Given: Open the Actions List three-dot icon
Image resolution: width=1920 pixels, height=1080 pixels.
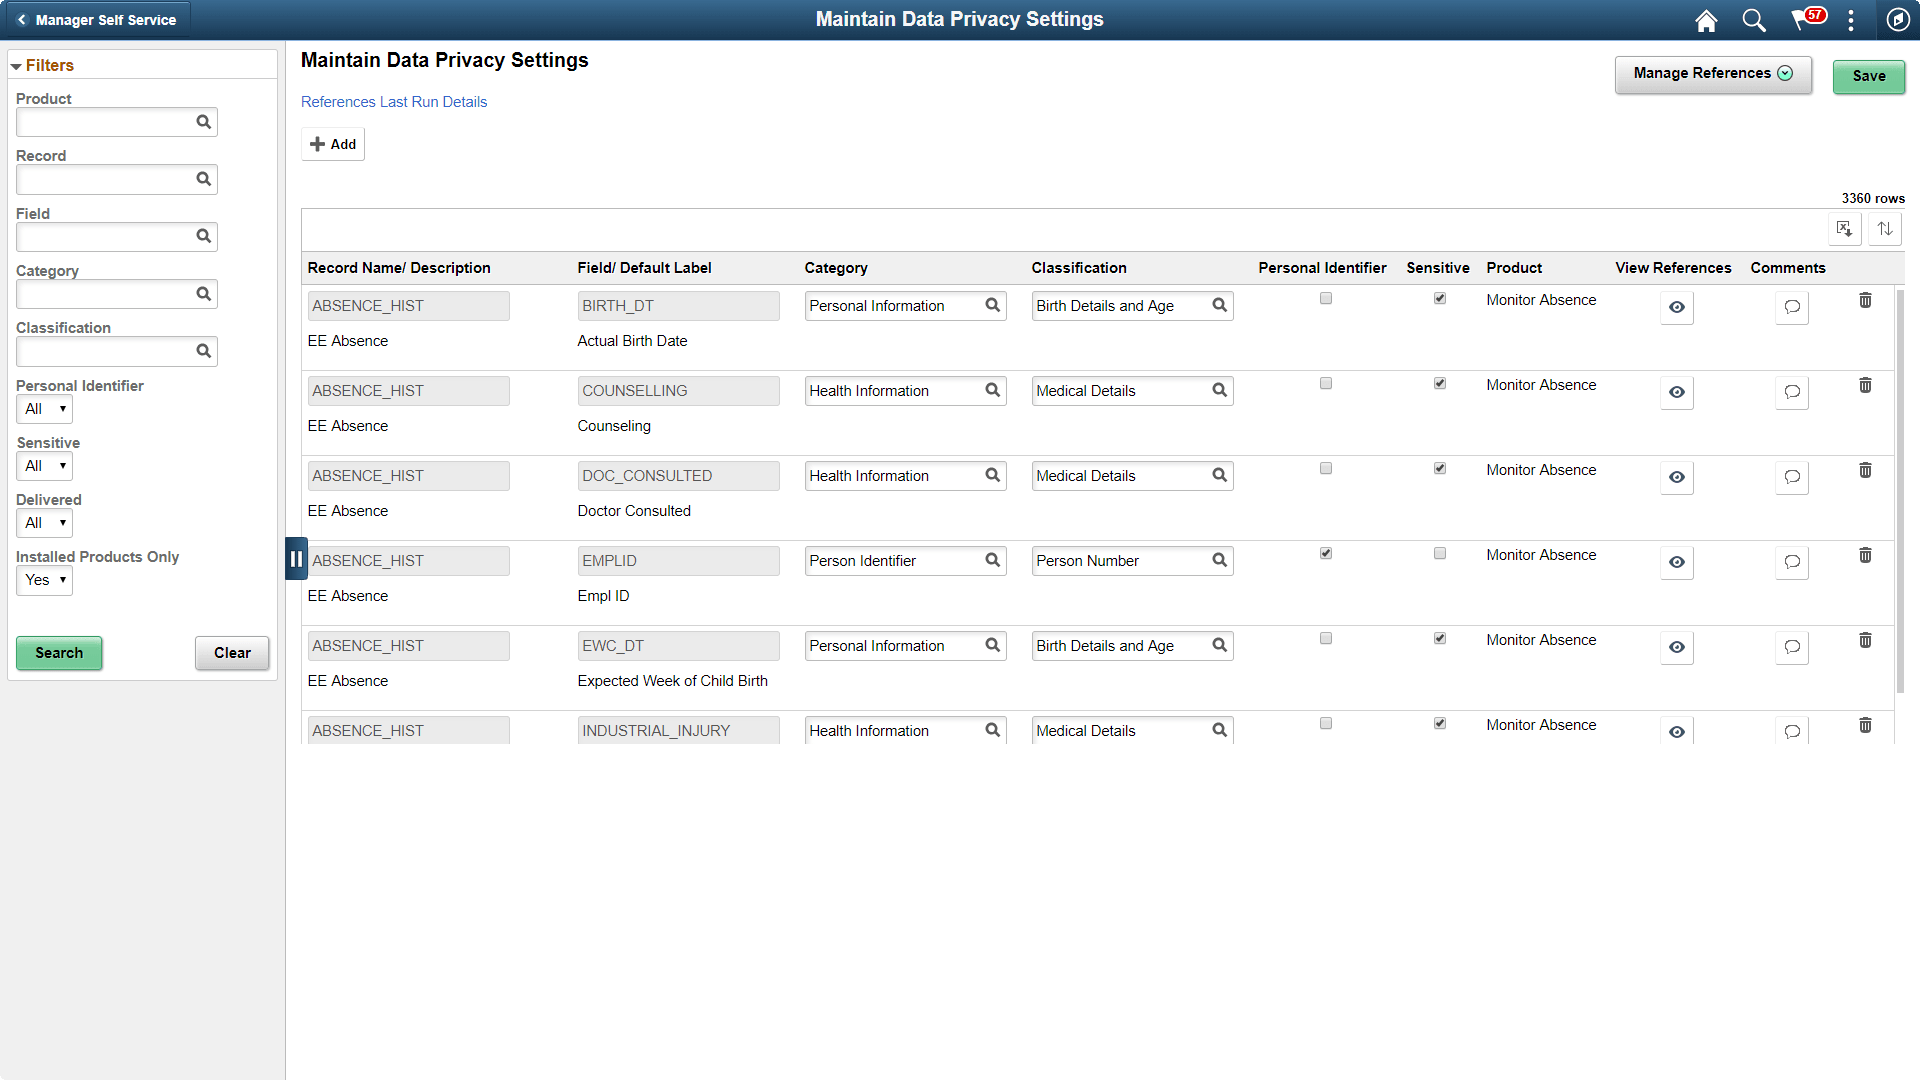Looking at the screenshot, I should [1852, 20].
